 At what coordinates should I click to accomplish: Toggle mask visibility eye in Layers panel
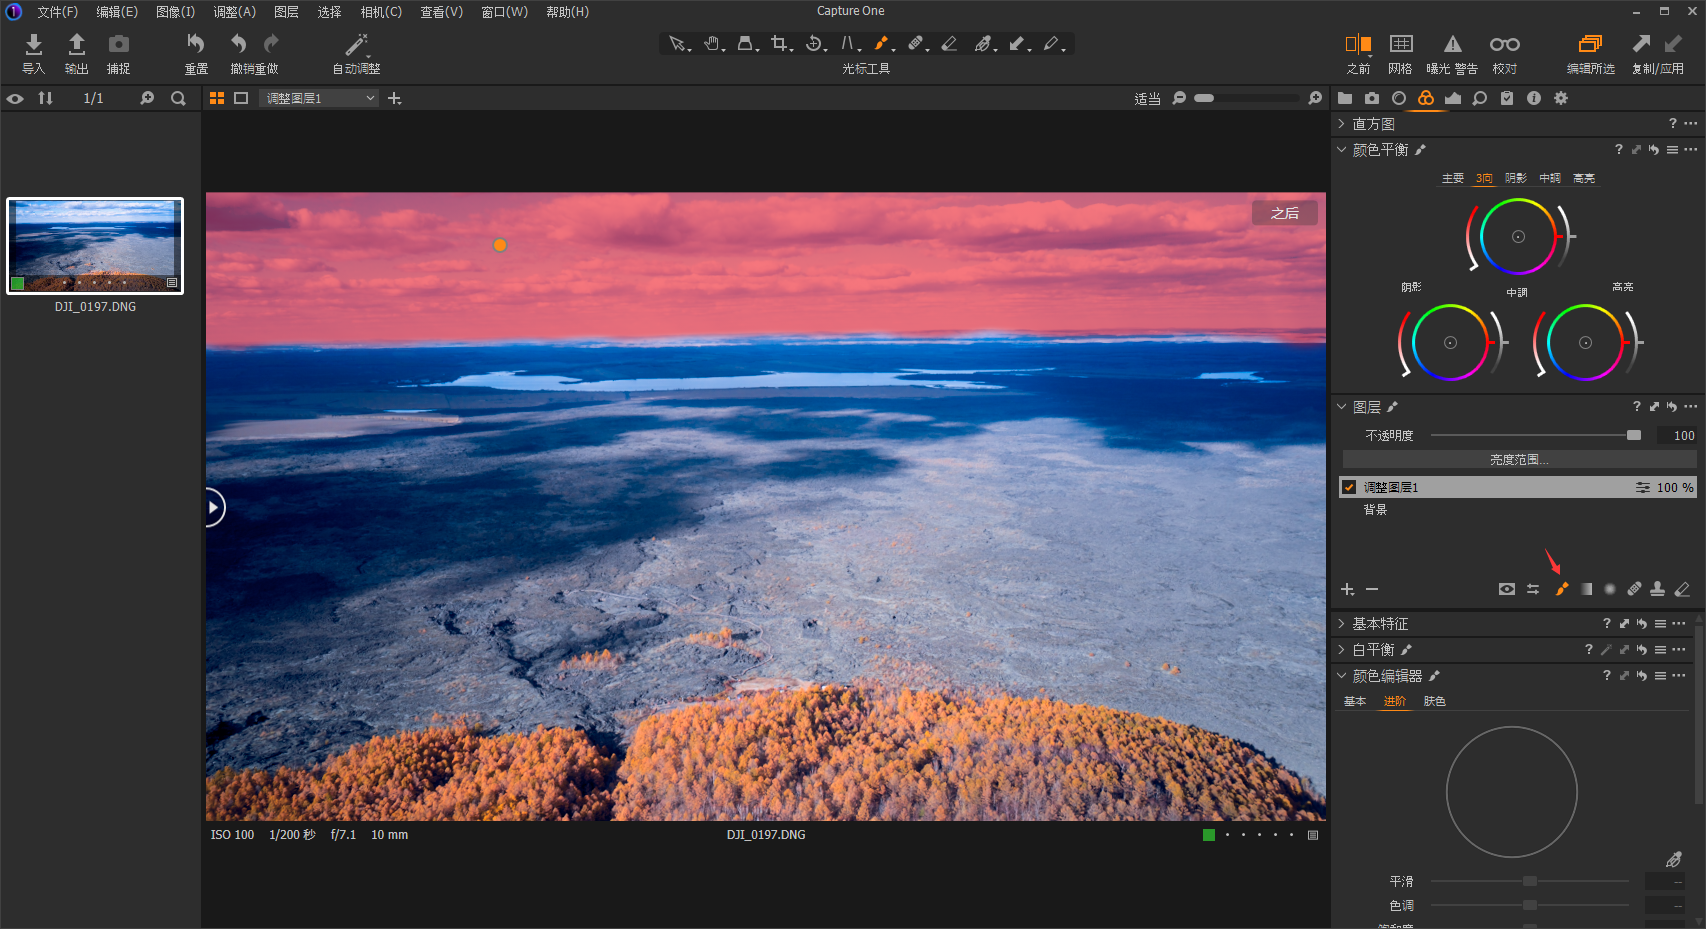tap(1507, 589)
